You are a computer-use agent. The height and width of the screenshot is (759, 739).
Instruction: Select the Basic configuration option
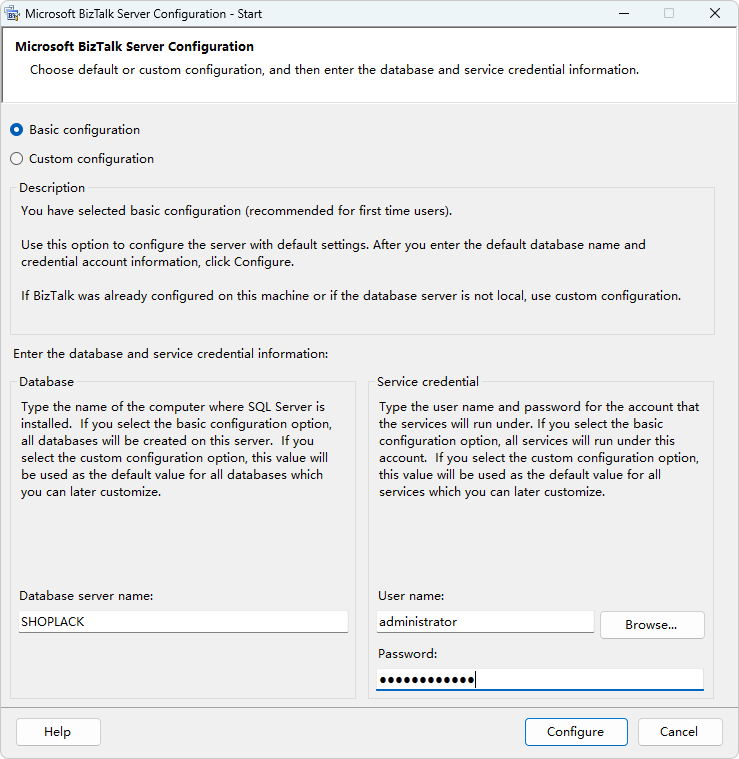click(17, 130)
